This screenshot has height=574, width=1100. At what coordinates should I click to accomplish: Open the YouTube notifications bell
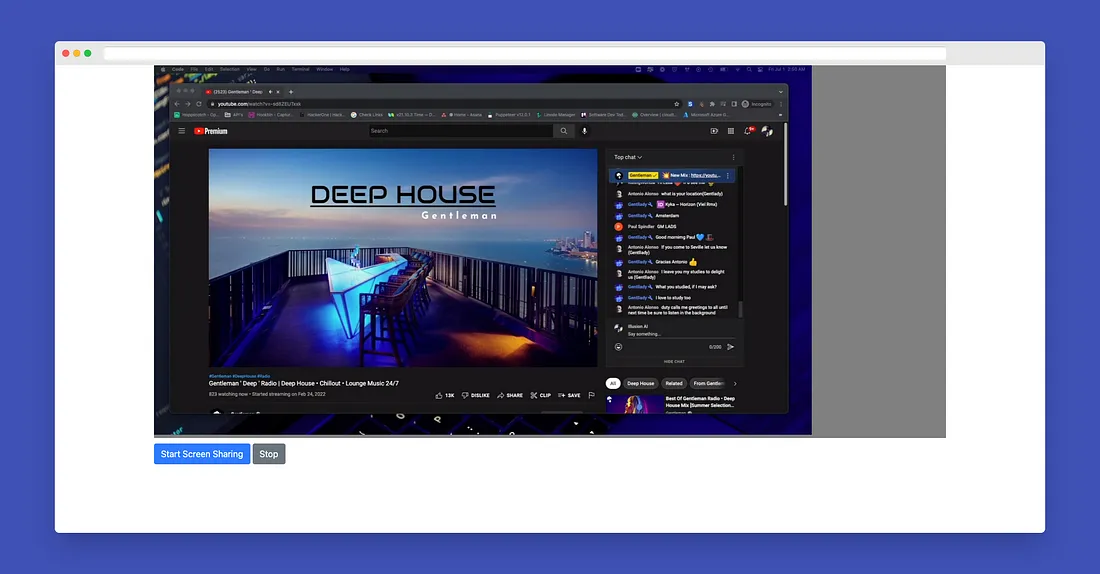748,131
